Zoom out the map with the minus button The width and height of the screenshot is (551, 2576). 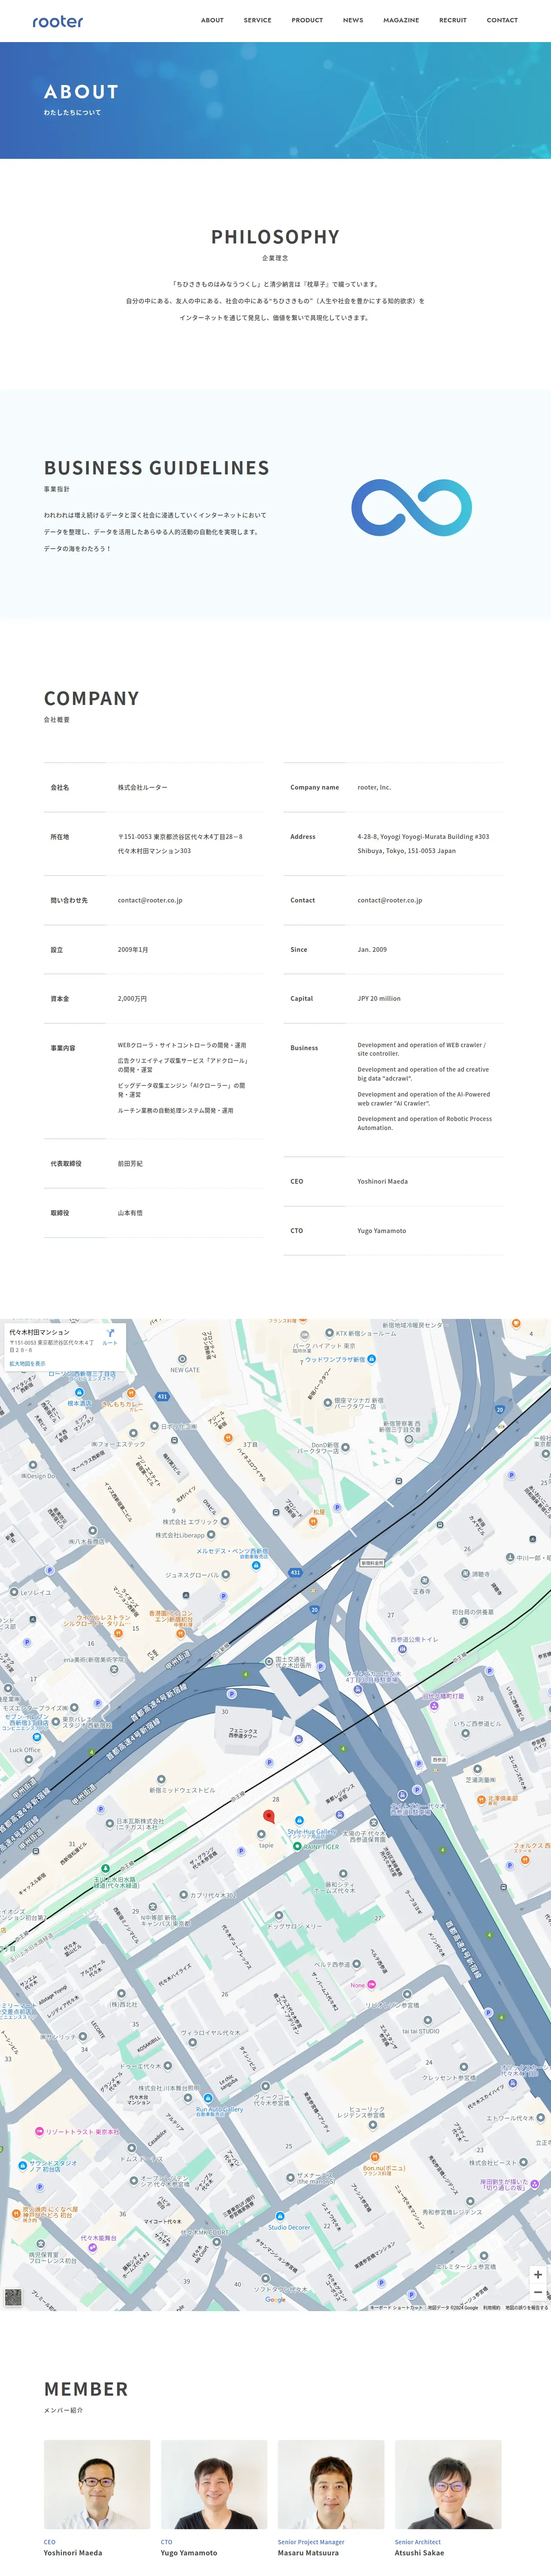[538, 2292]
